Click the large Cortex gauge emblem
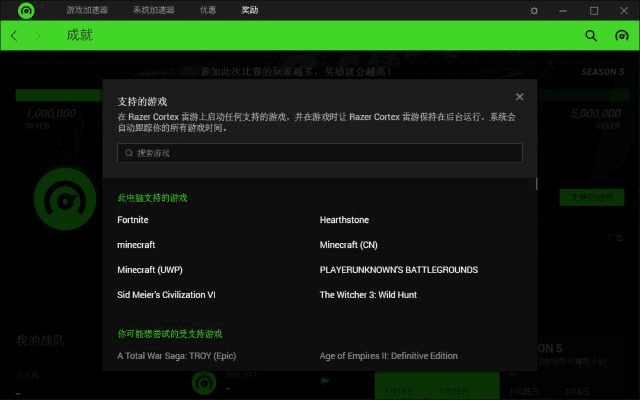 (65, 199)
